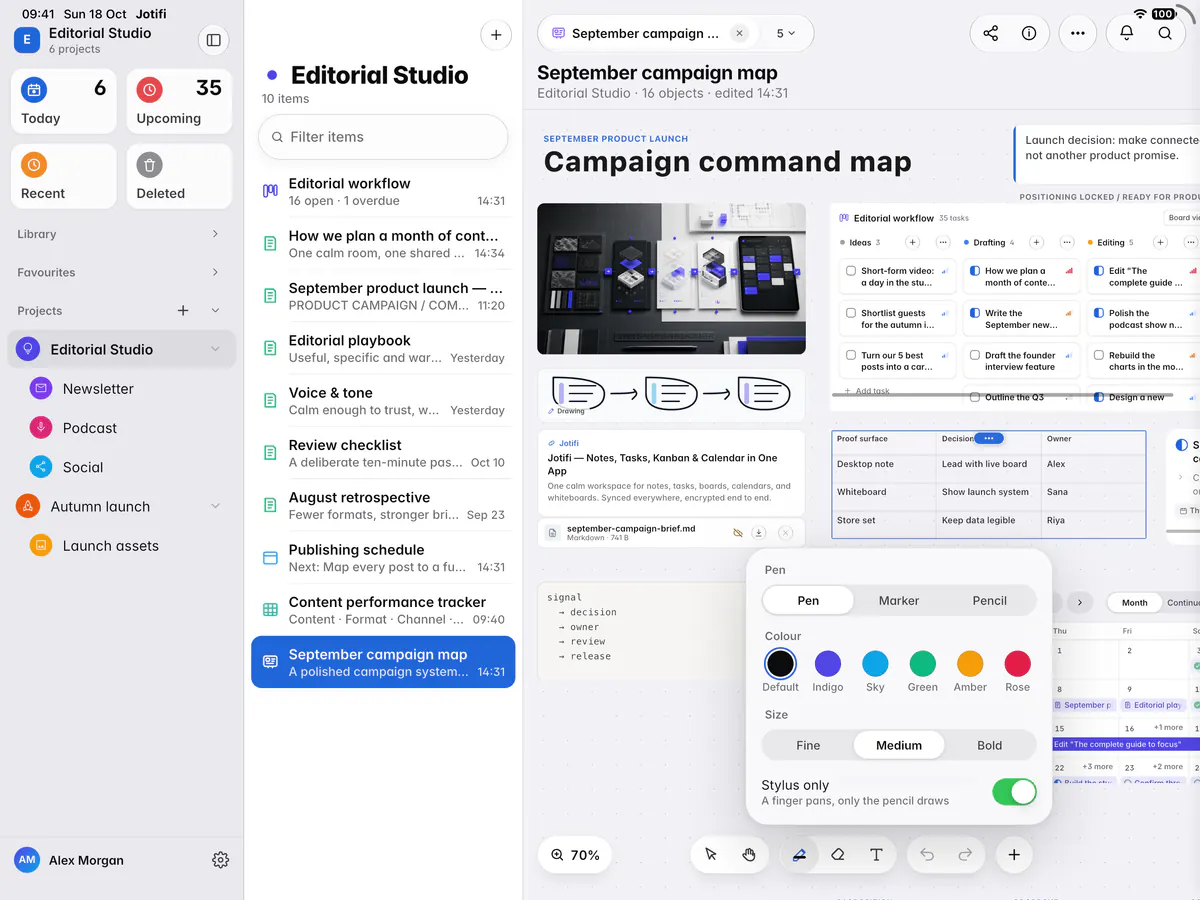Collapse the Editorial Studio project chevron
The height and width of the screenshot is (900, 1200).
pos(215,349)
